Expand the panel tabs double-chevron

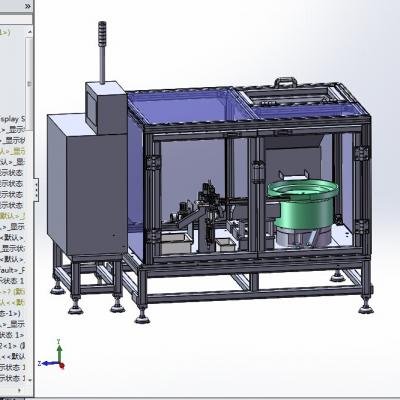point(28,6)
